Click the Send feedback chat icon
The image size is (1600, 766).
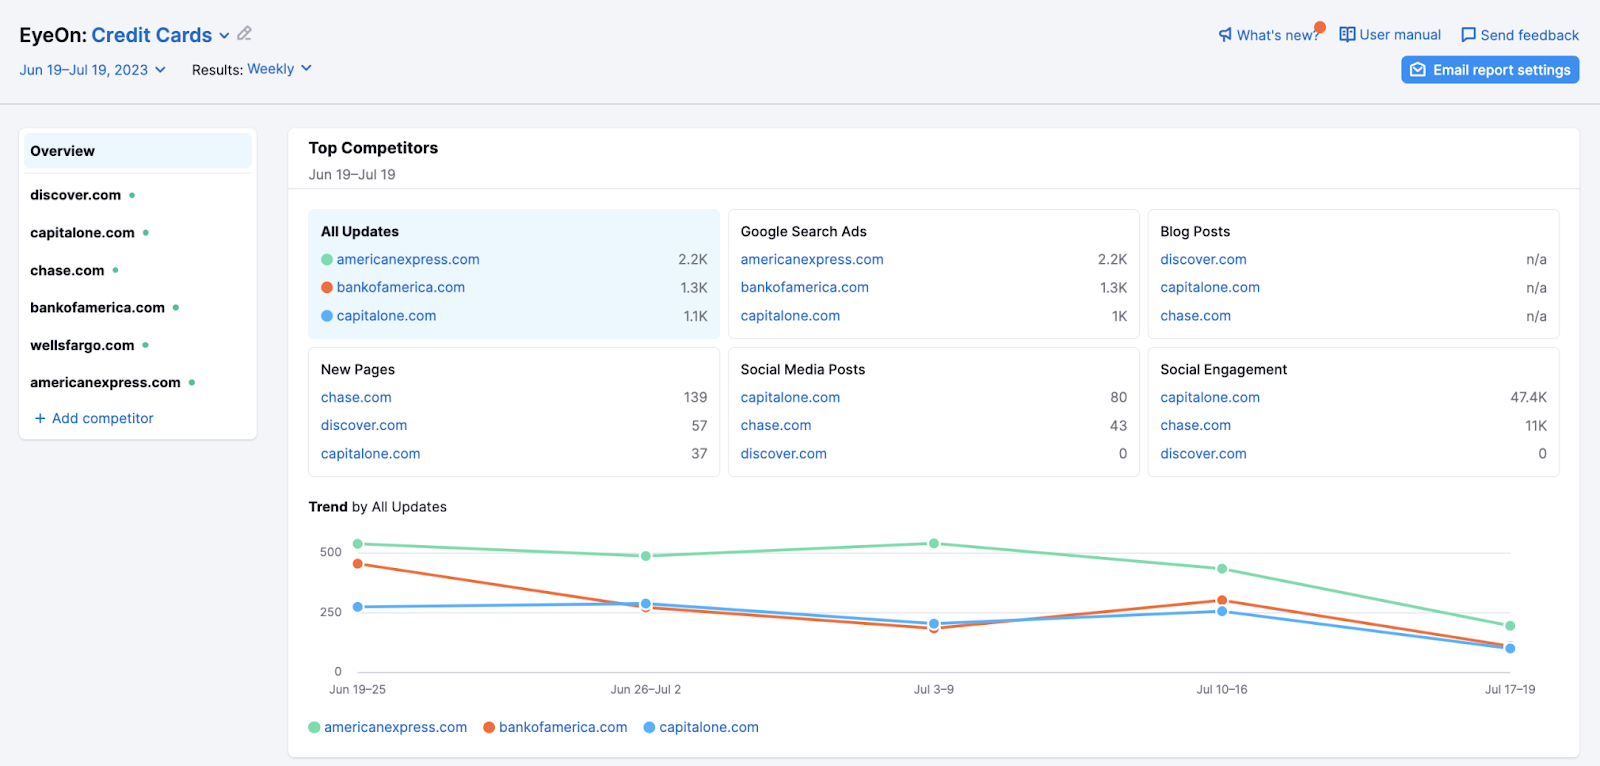click(1468, 35)
